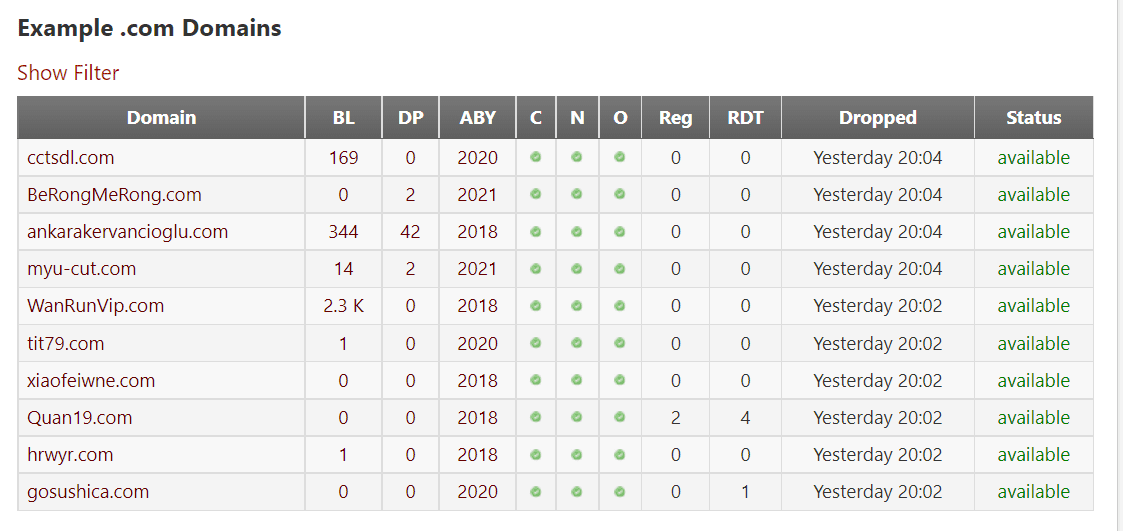The image size is (1123, 531).
Task: Click green C status dot for Quan19.com
Action: coord(536,417)
